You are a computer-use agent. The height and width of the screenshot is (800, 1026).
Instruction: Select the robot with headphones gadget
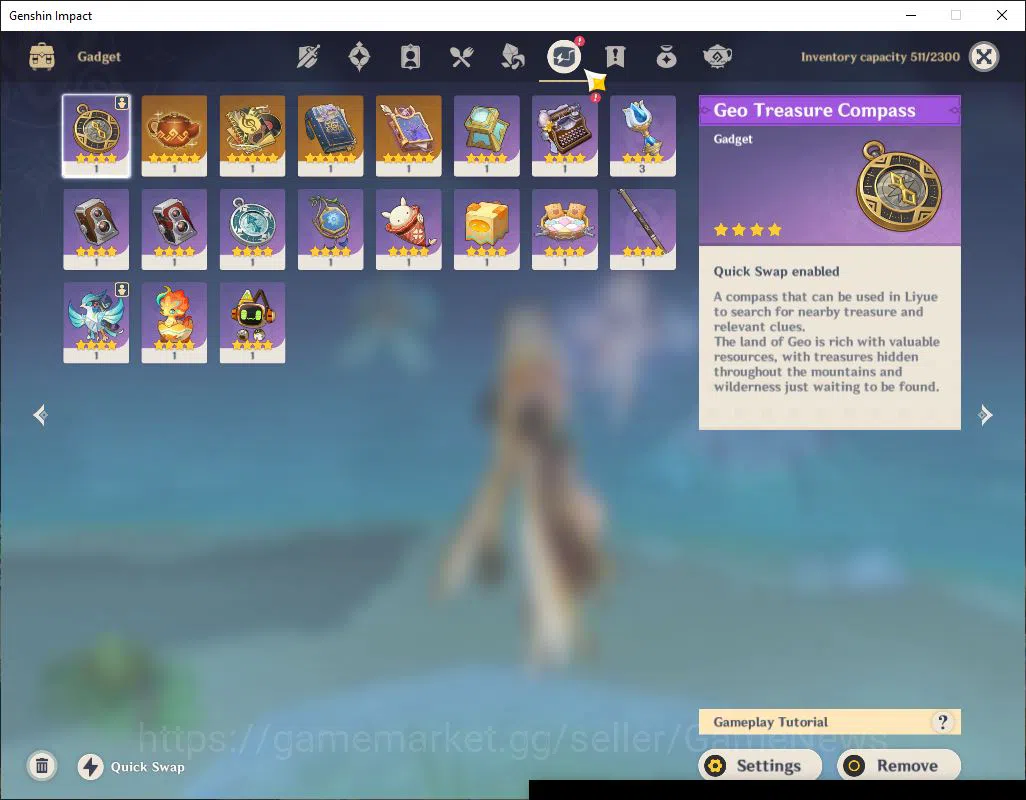point(252,322)
